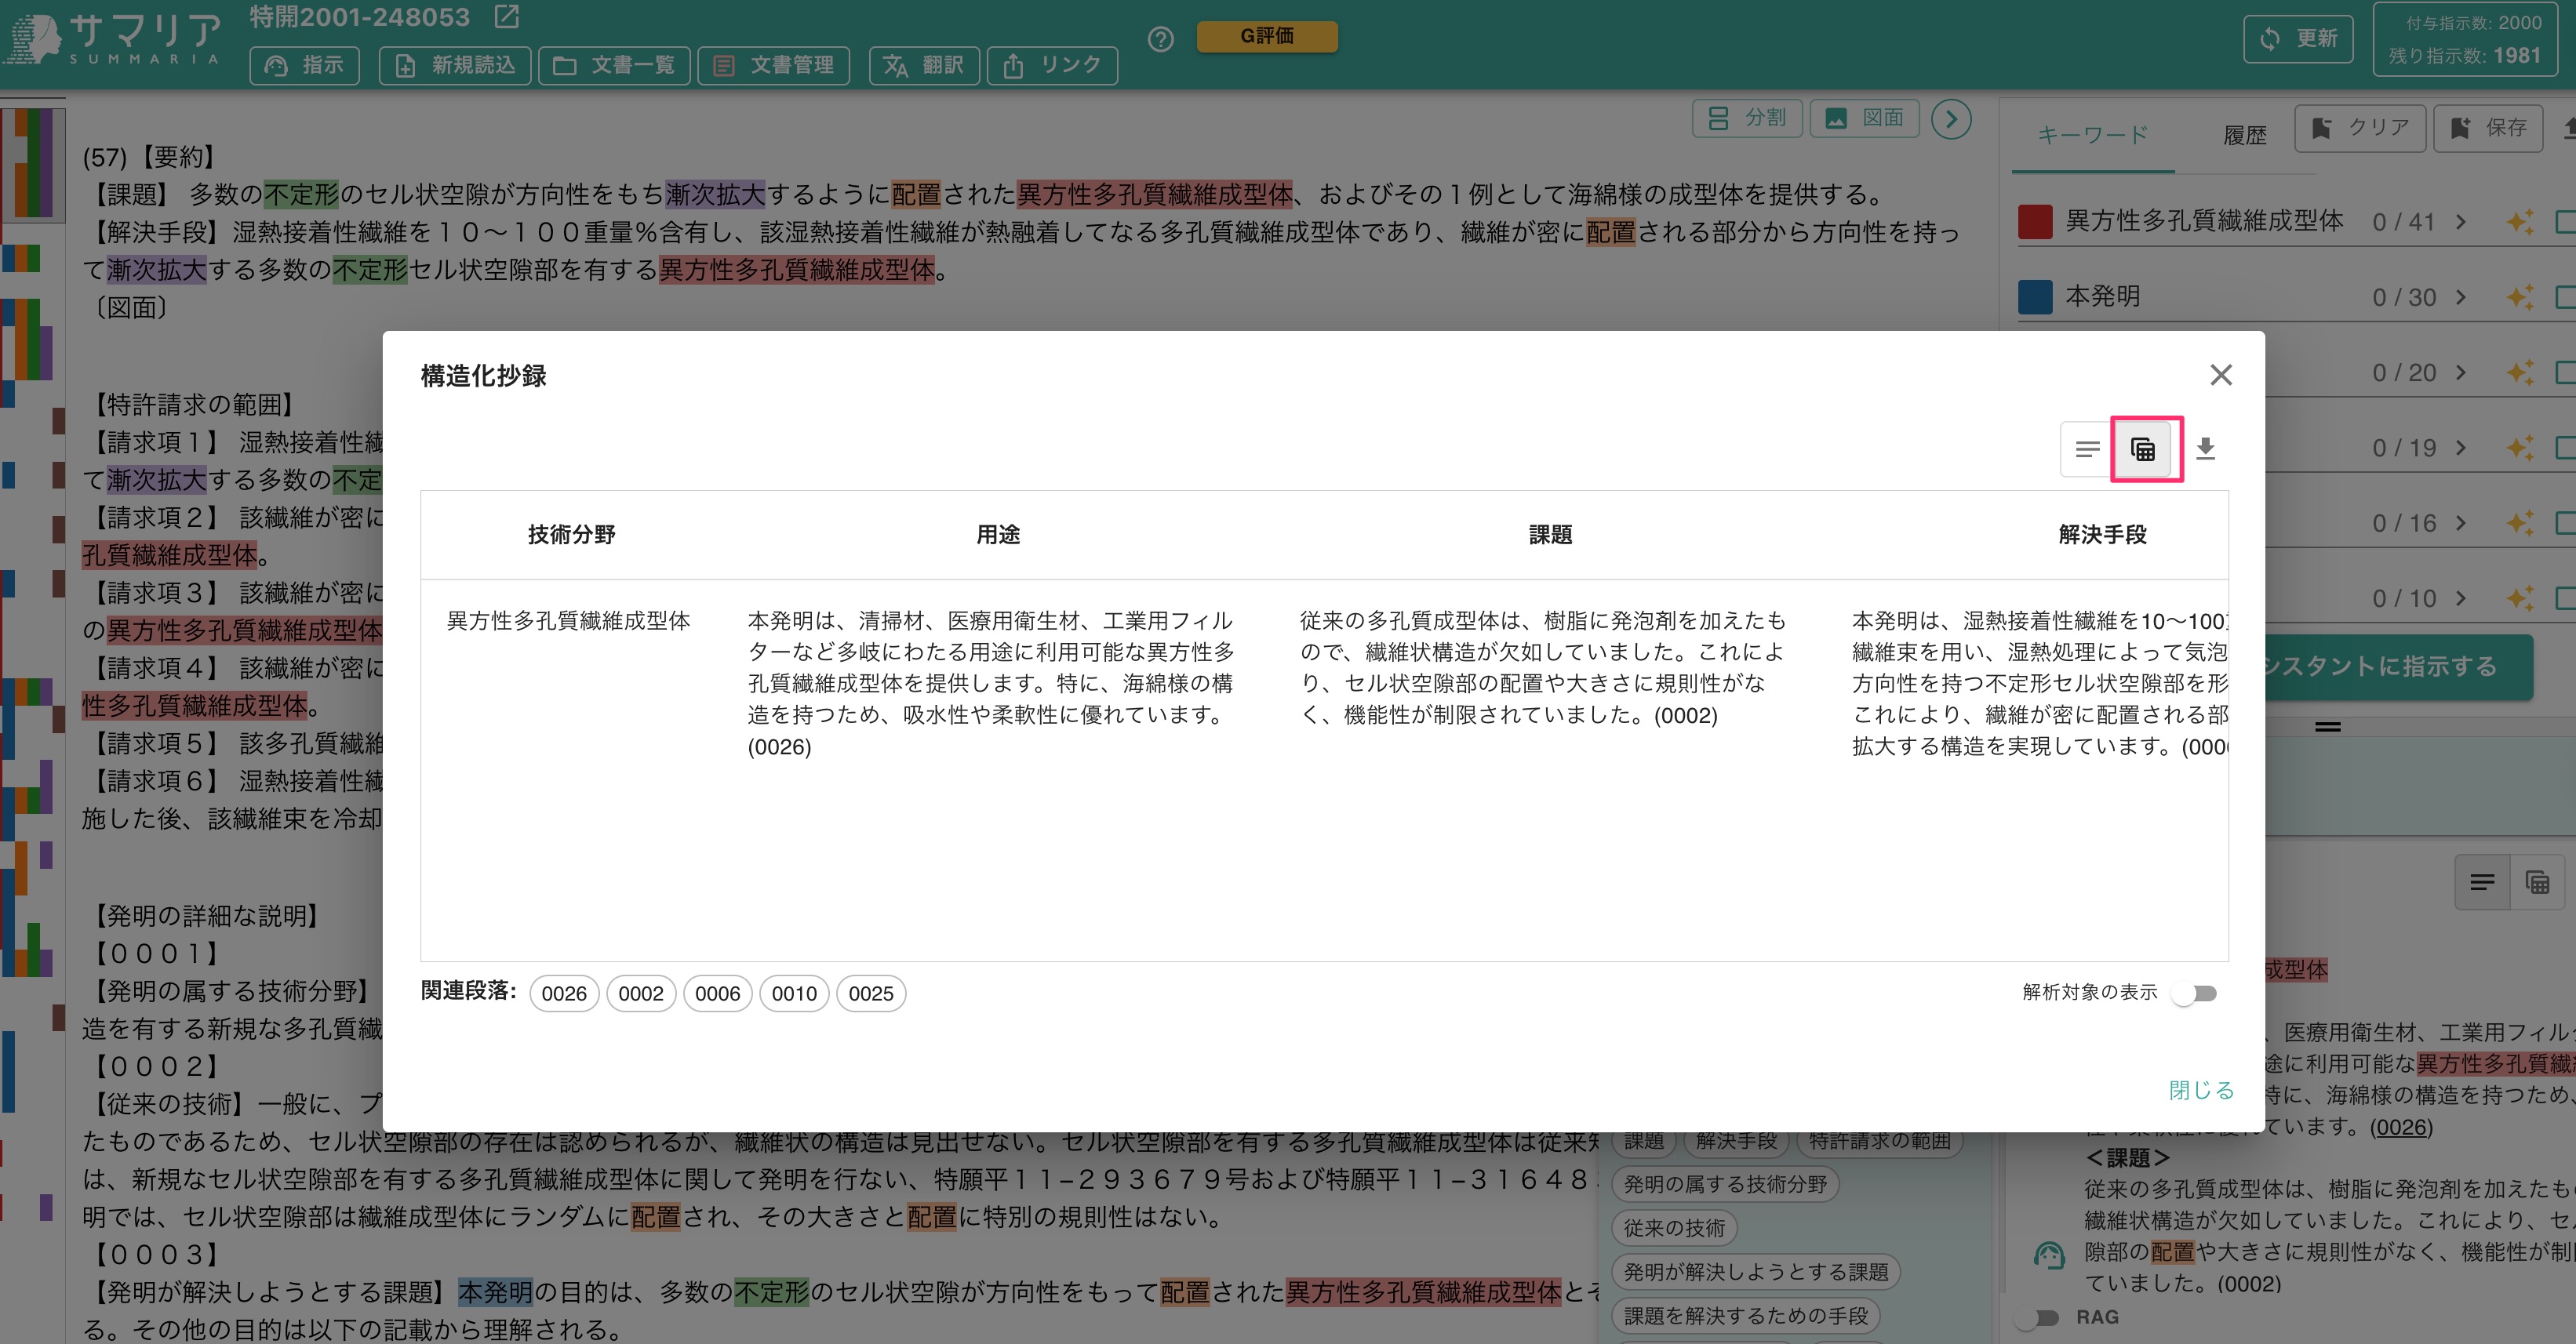
Task: Select the 発明の属する技術分野 section chip
Action: coord(1725,1184)
